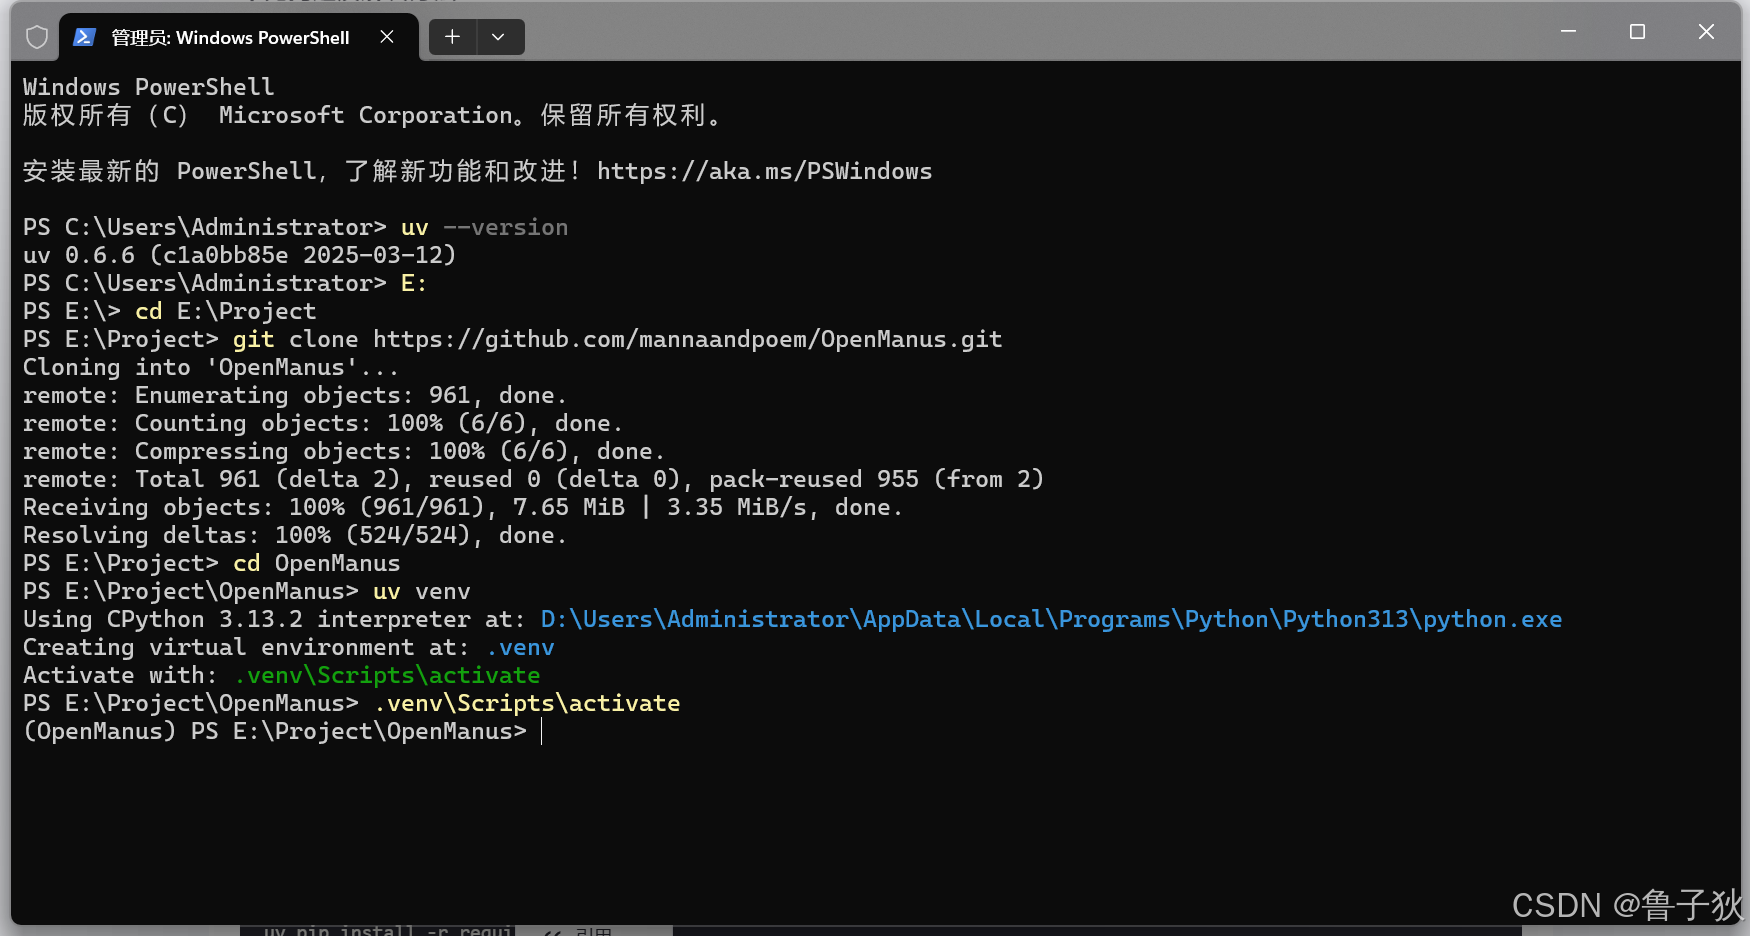The image size is (1750, 936).
Task: Click the OpenManus GitHub clone URL
Action: click(688, 339)
